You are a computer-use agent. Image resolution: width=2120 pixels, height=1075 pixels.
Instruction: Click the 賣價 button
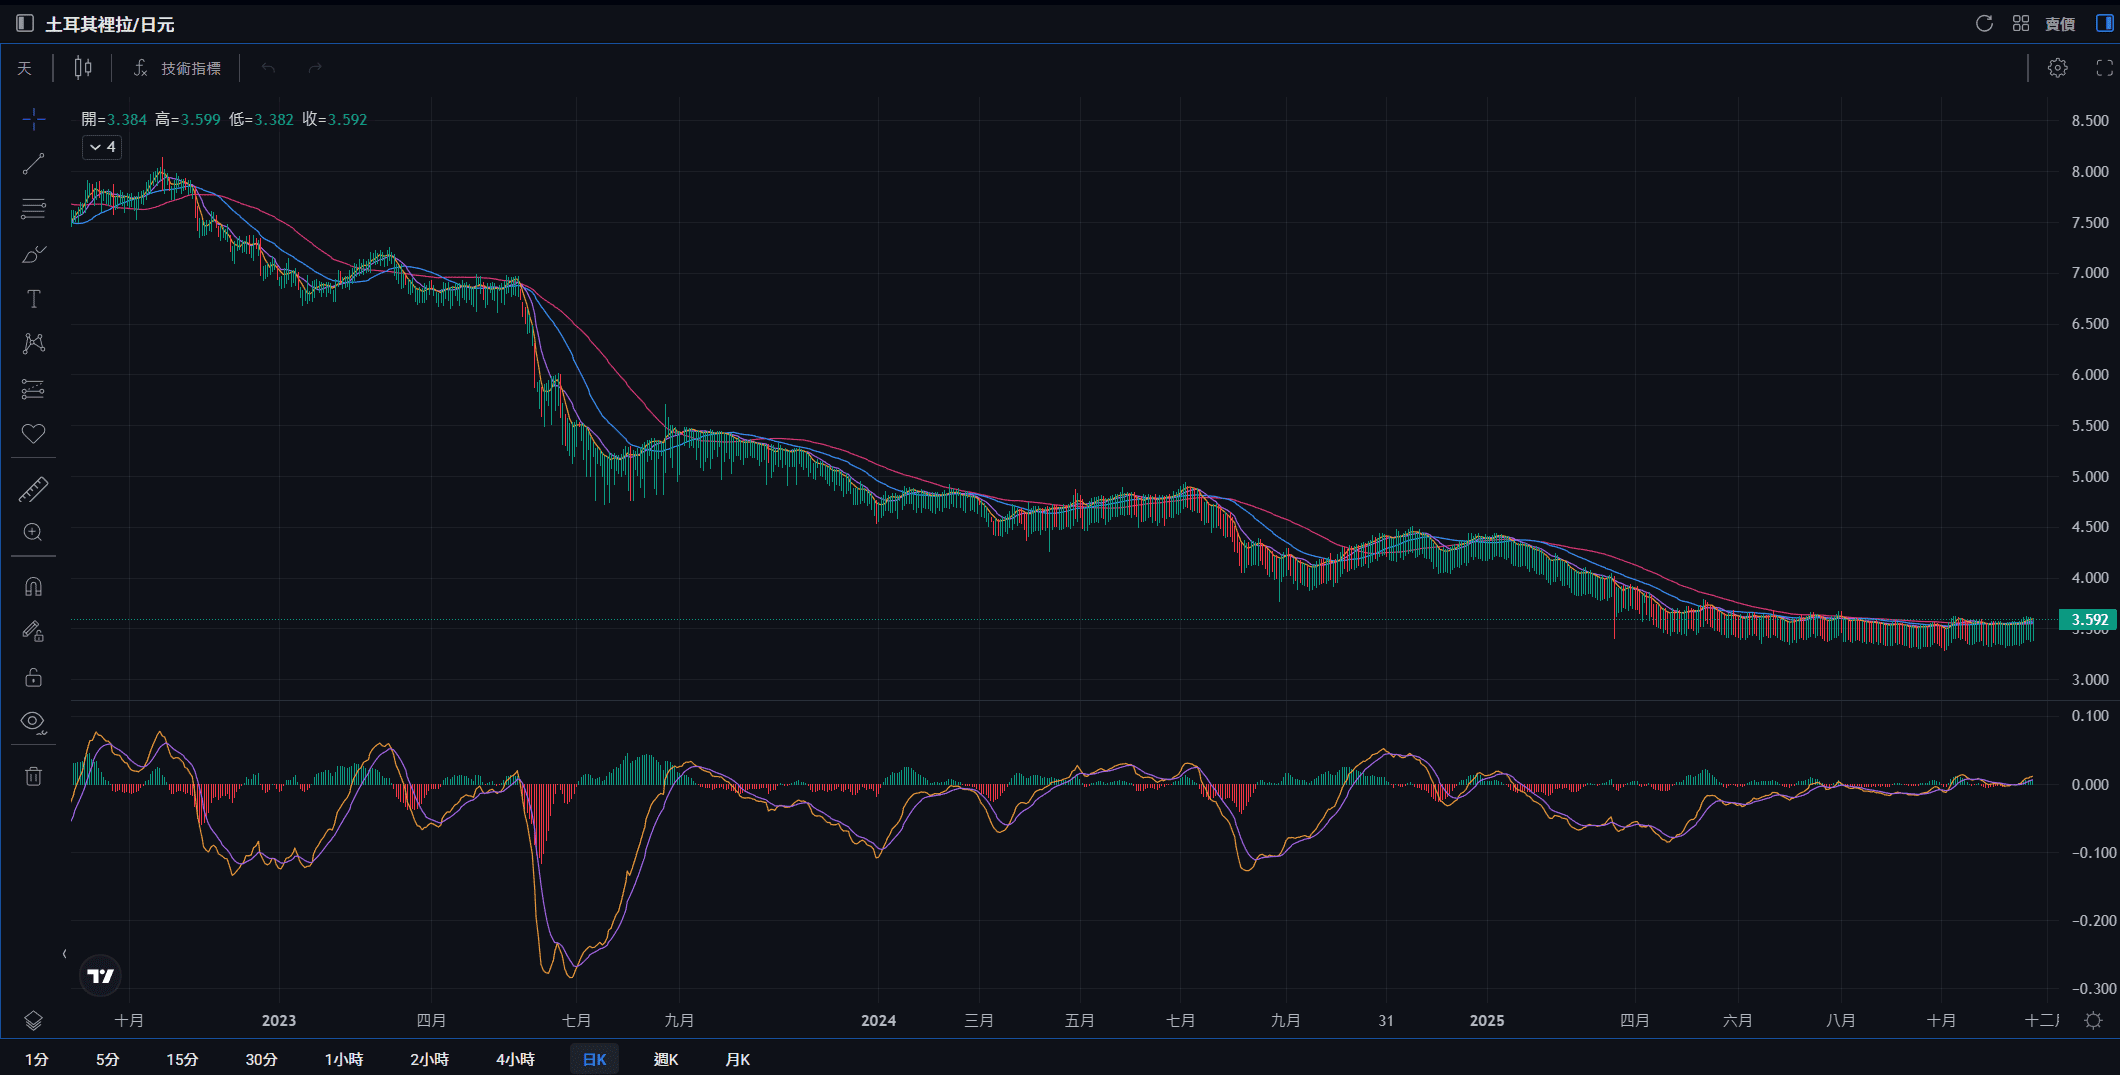click(x=2060, y=23)
